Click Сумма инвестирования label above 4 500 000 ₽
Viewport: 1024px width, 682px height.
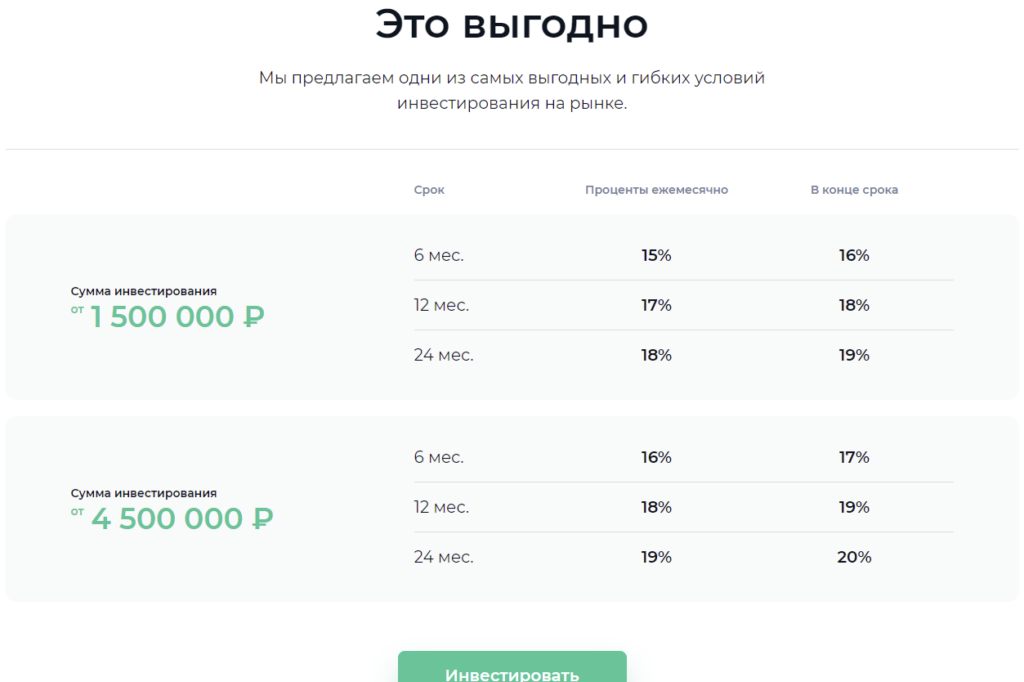143,493
